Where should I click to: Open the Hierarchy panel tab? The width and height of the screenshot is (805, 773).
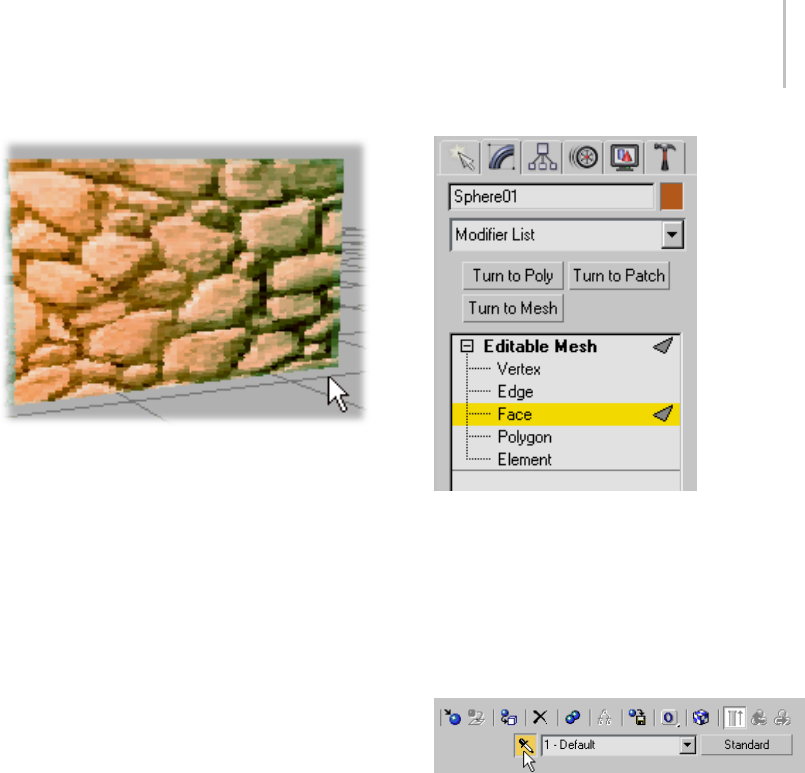(542, 157)
